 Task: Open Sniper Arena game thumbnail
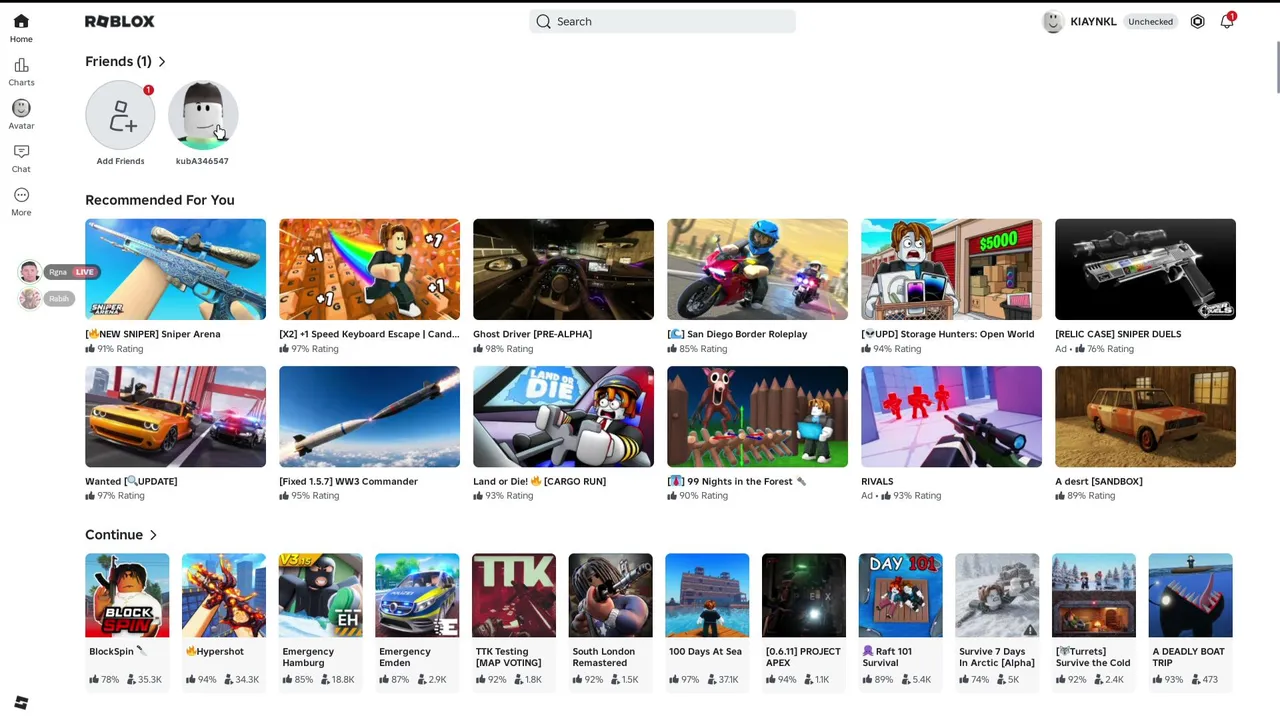pyautogui.click(x=176, y=269)
